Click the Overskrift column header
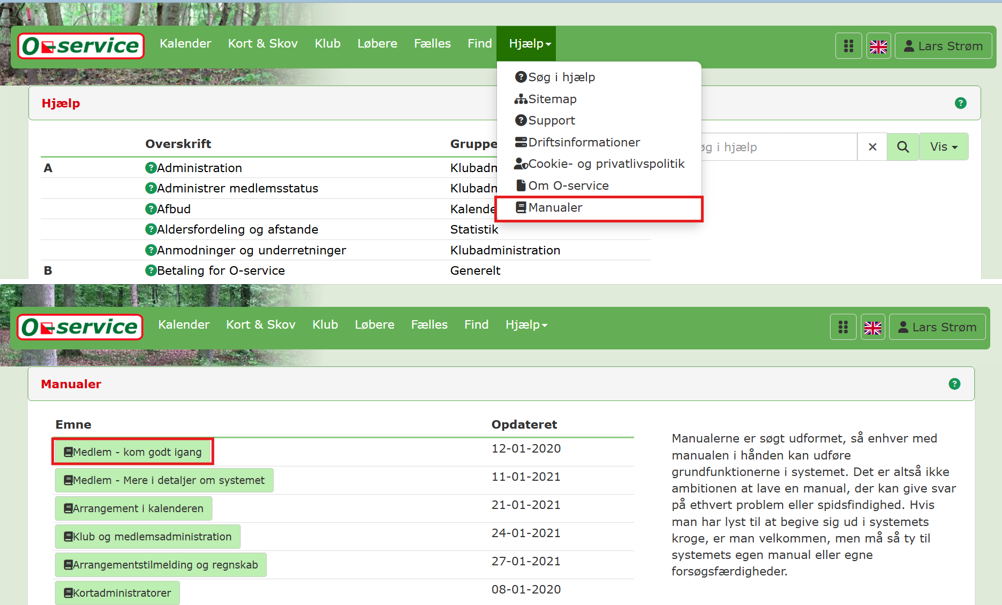The image size is (1002, 605). pos(178,144)
